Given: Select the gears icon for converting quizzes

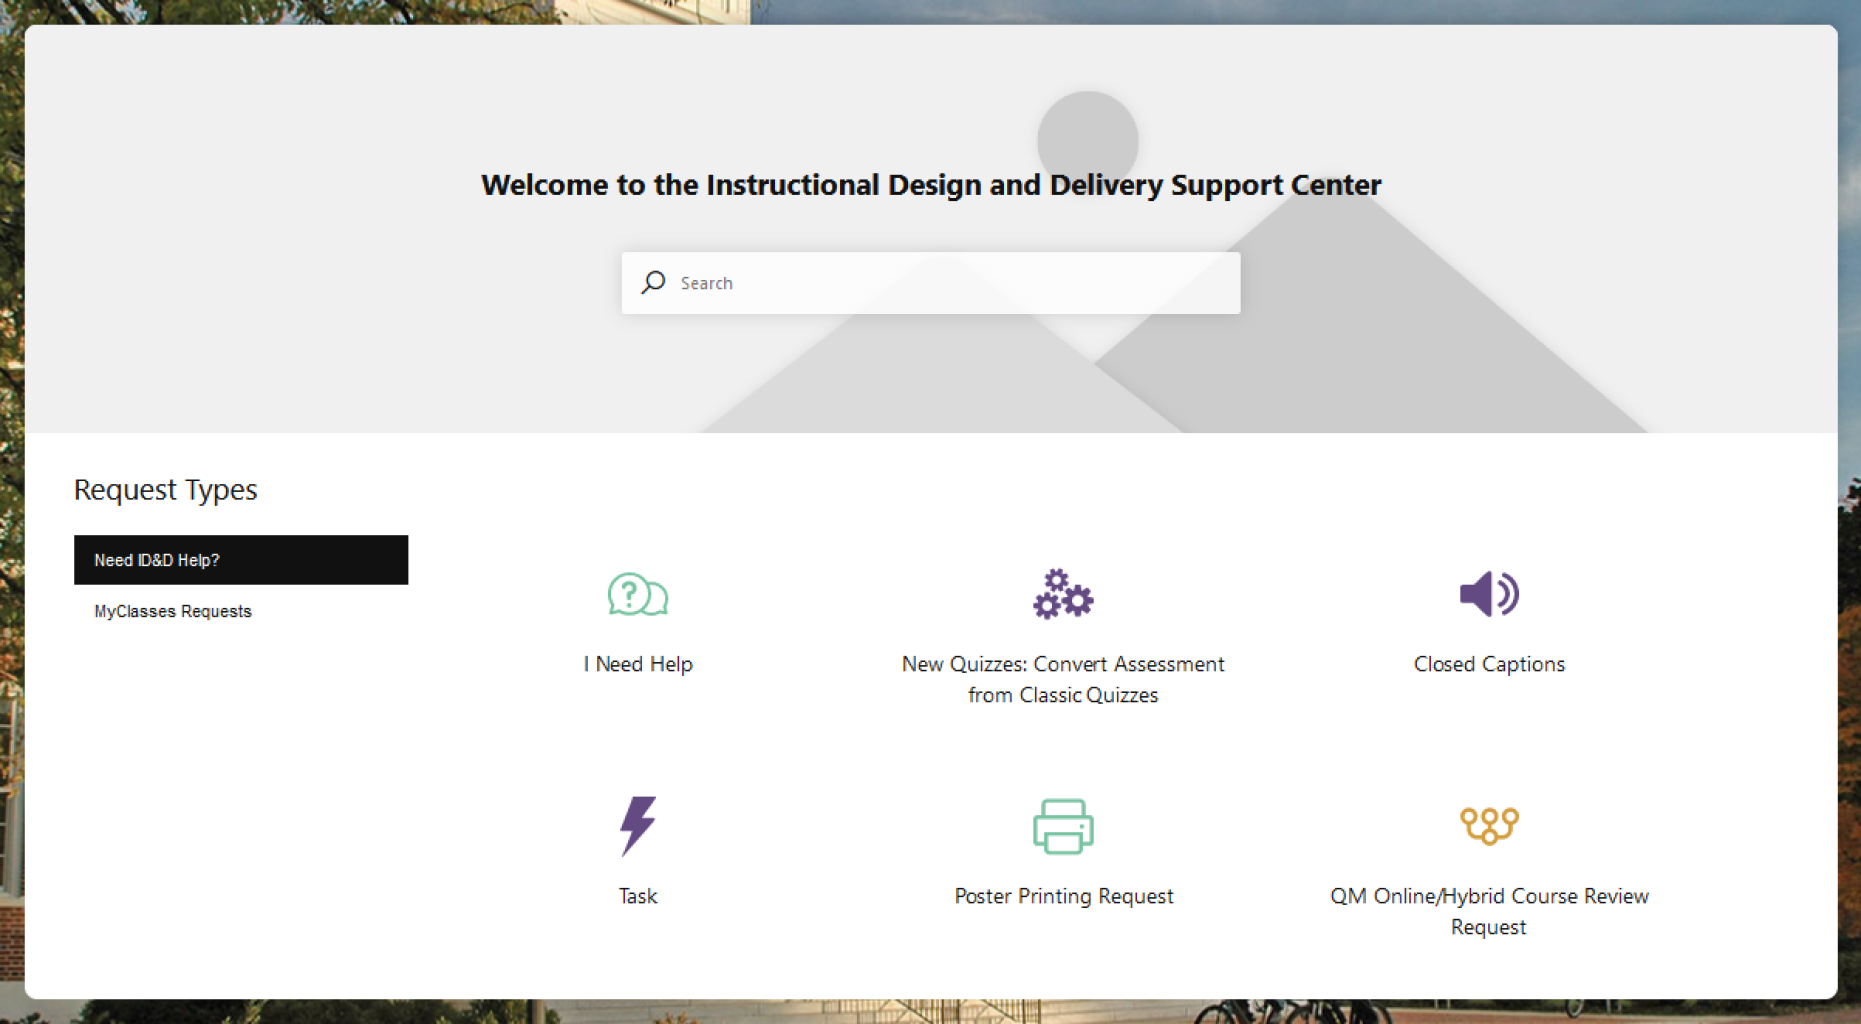Looking at the screenshot, I should coord(1063,594).
